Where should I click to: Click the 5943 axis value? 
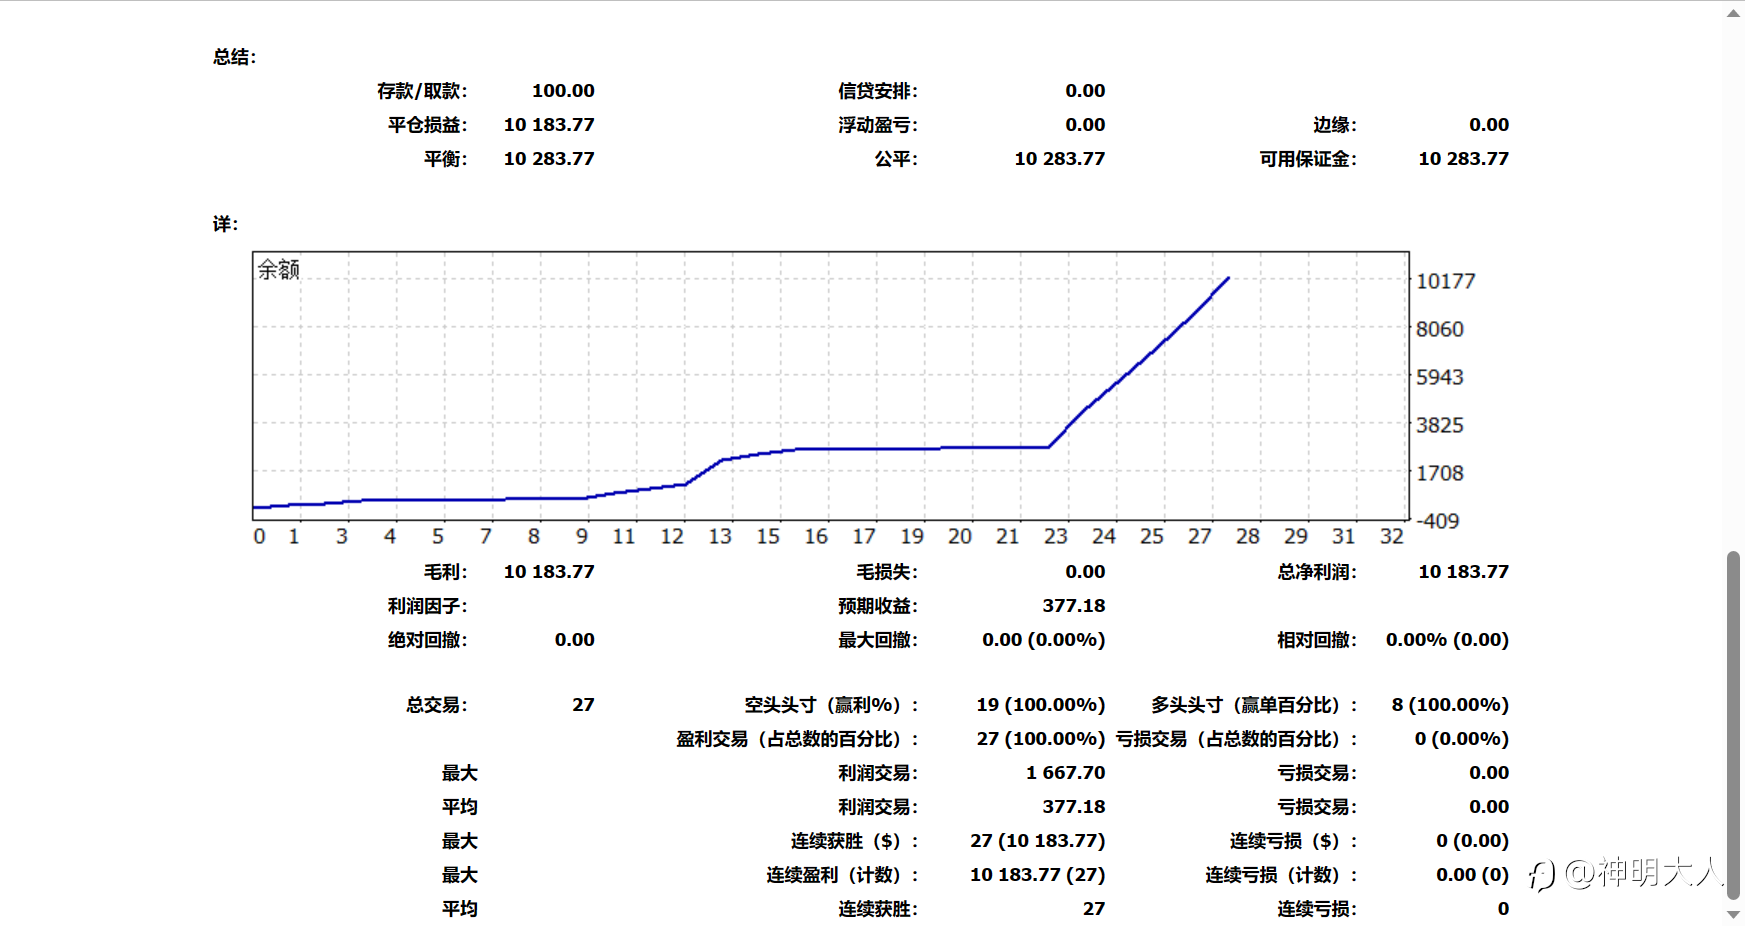click(1440, 377)
